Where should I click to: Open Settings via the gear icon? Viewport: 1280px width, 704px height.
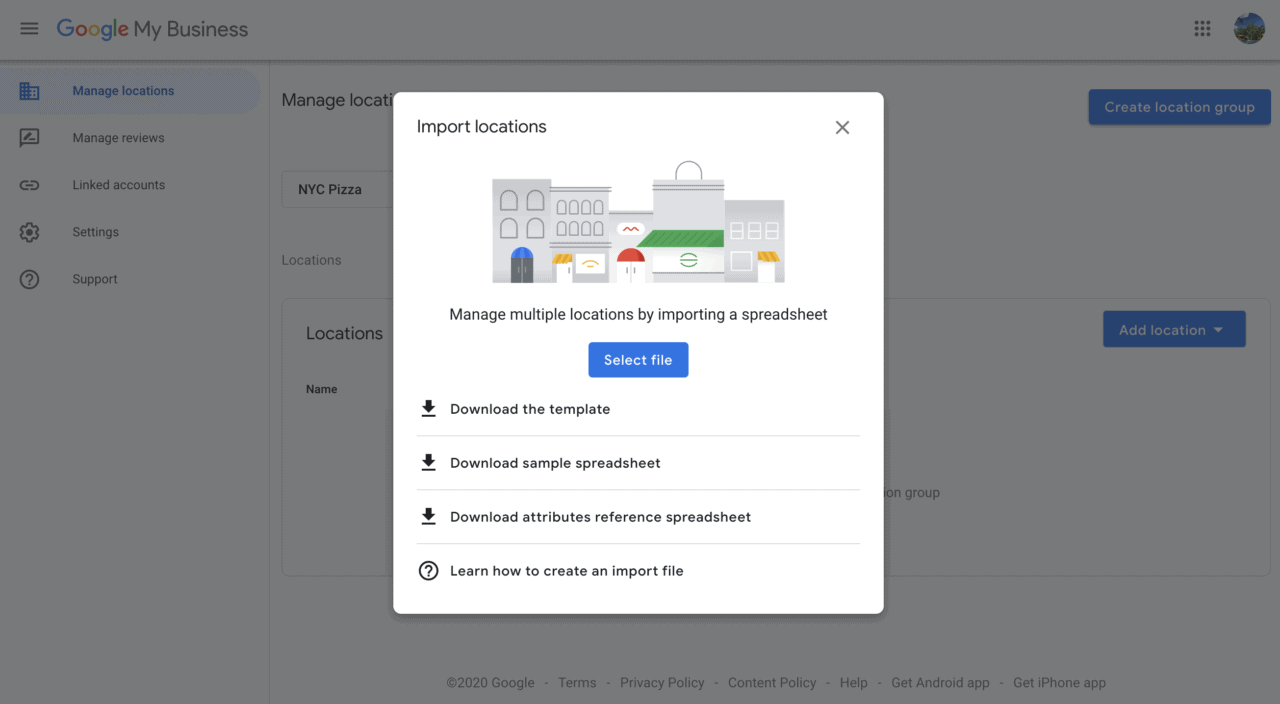29,231
